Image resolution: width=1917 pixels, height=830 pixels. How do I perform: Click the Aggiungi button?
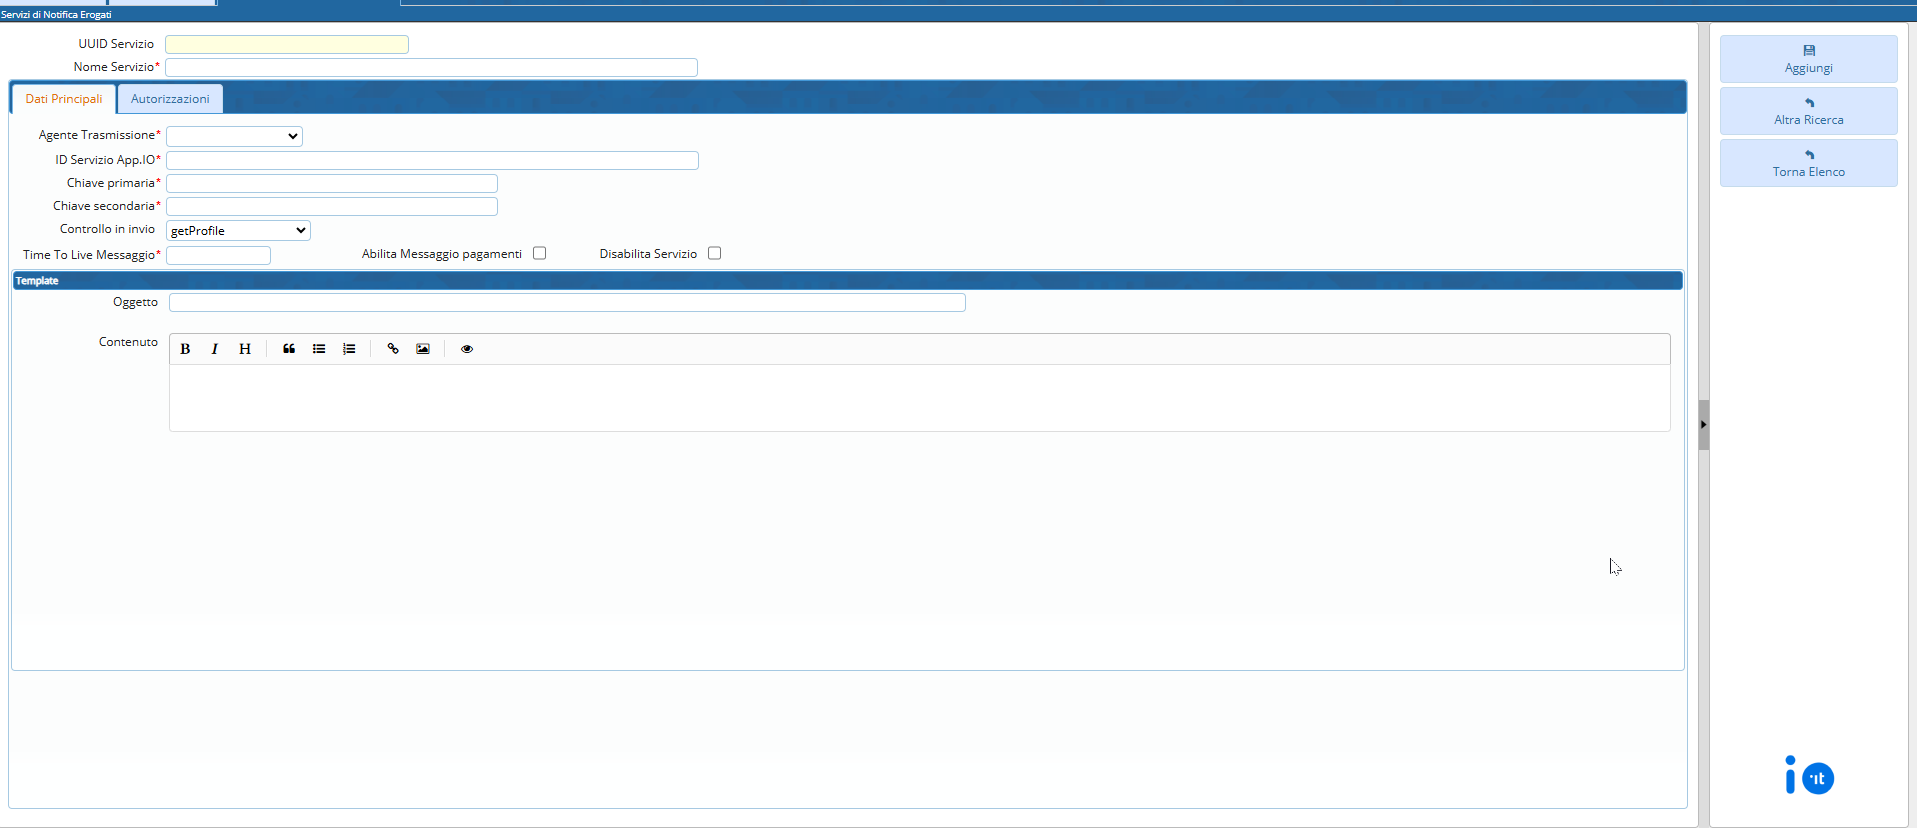[x=1808, y=59]
